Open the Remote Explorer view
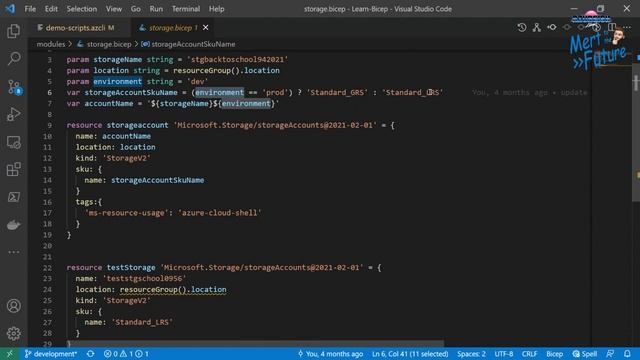 [x=13, y=142]
